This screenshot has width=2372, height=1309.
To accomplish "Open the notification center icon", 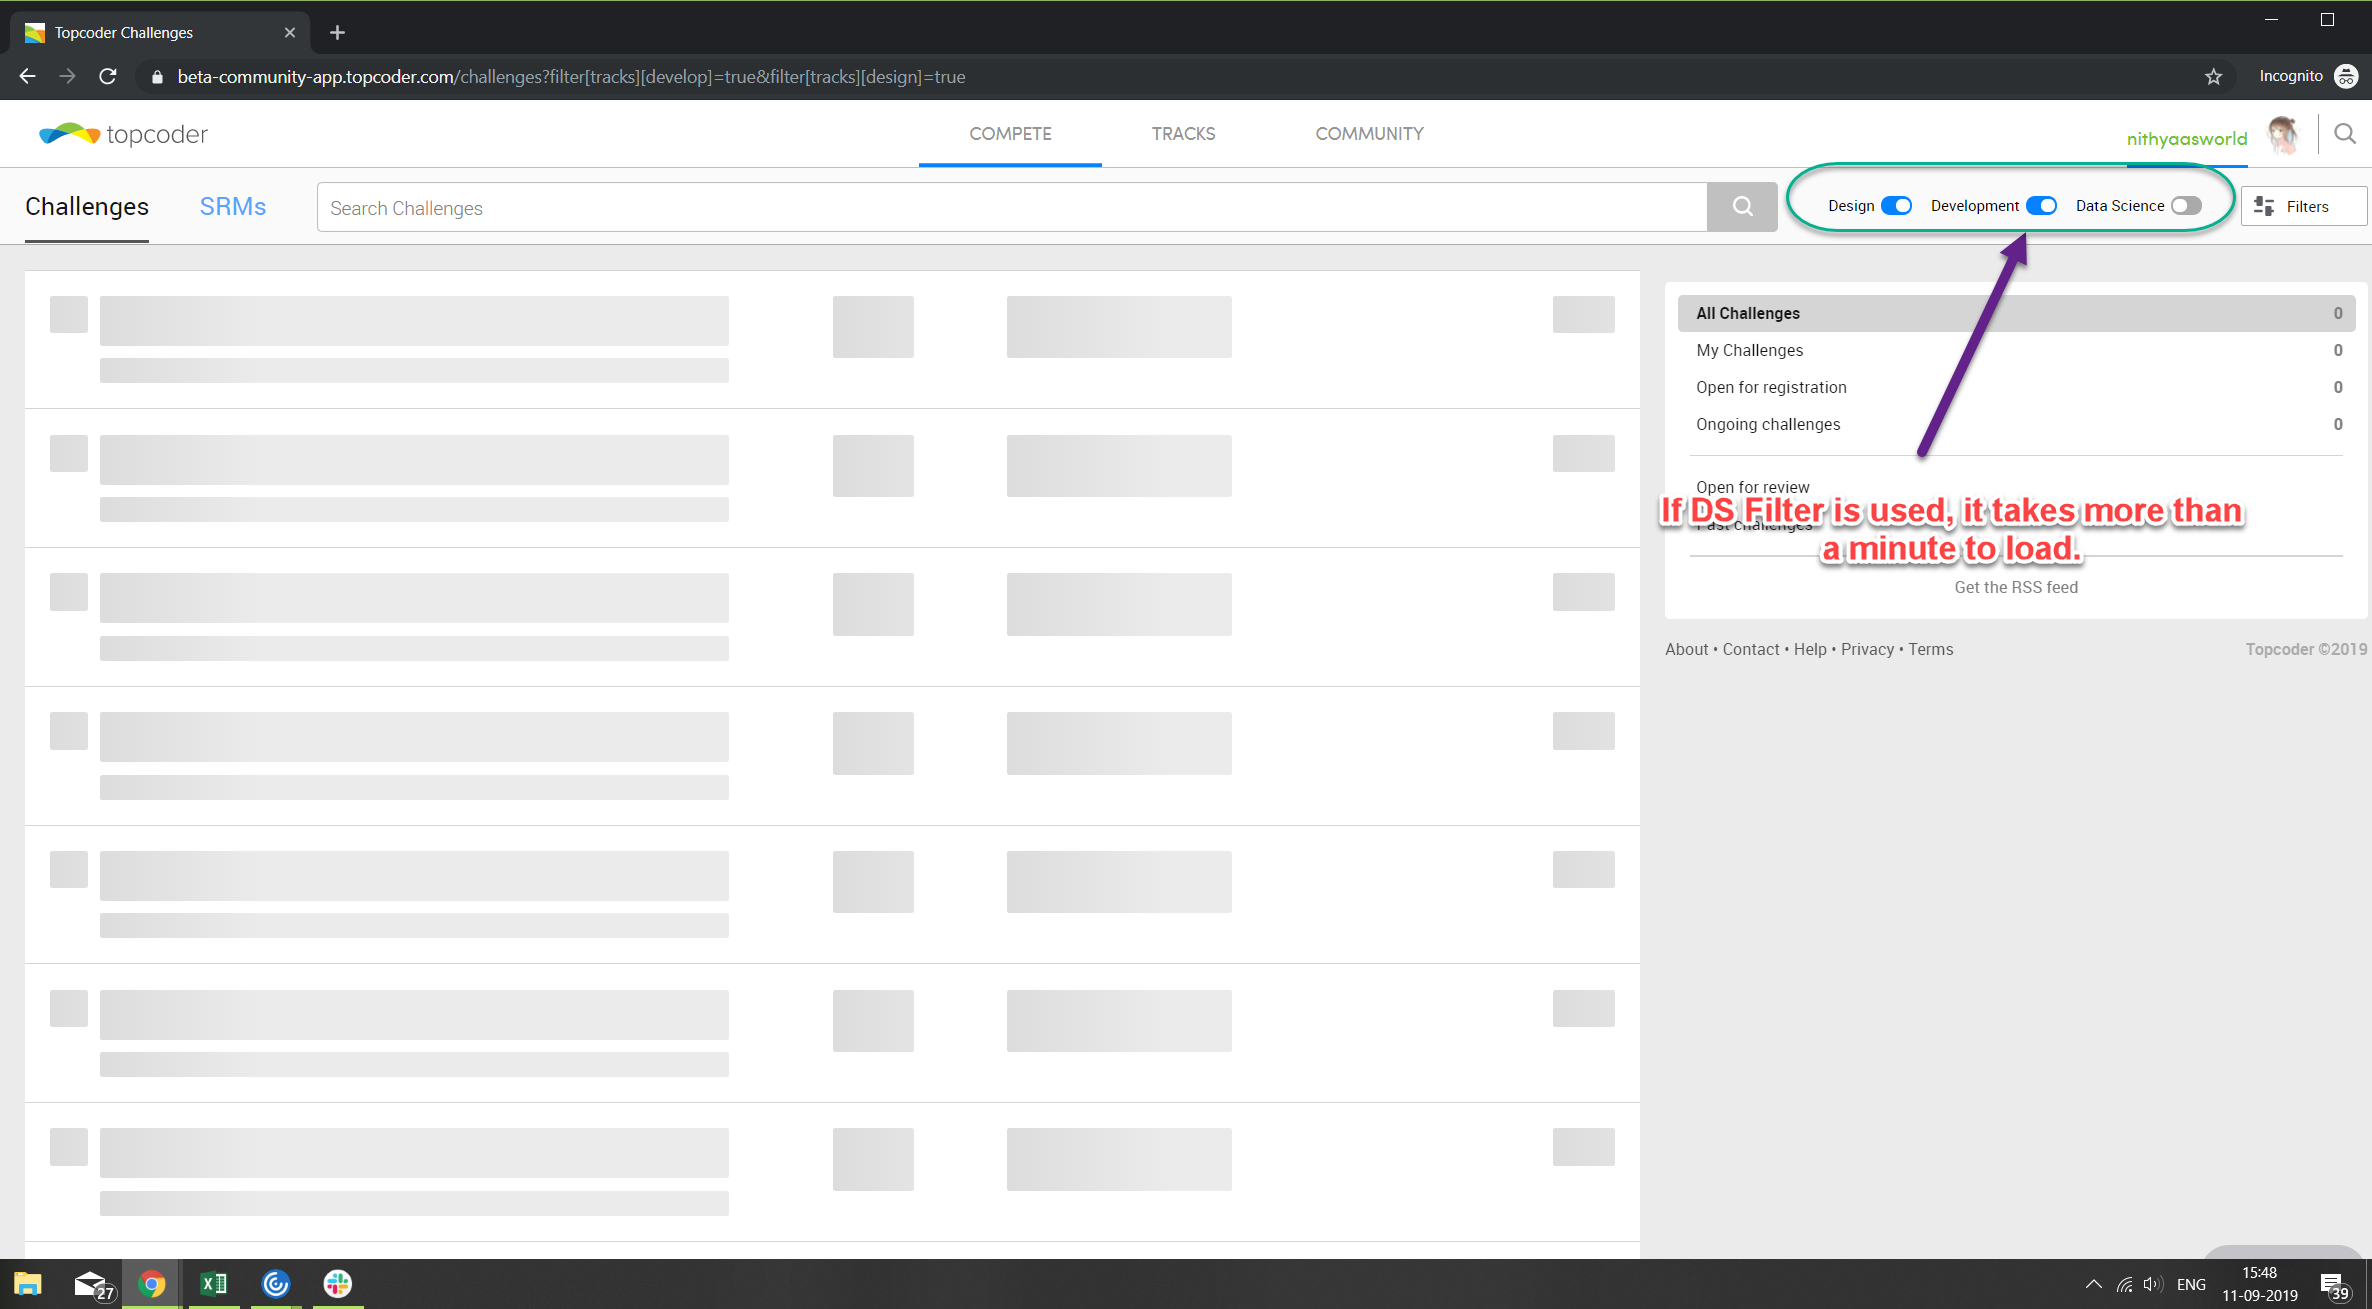I will click(x=2333, y=1285).
